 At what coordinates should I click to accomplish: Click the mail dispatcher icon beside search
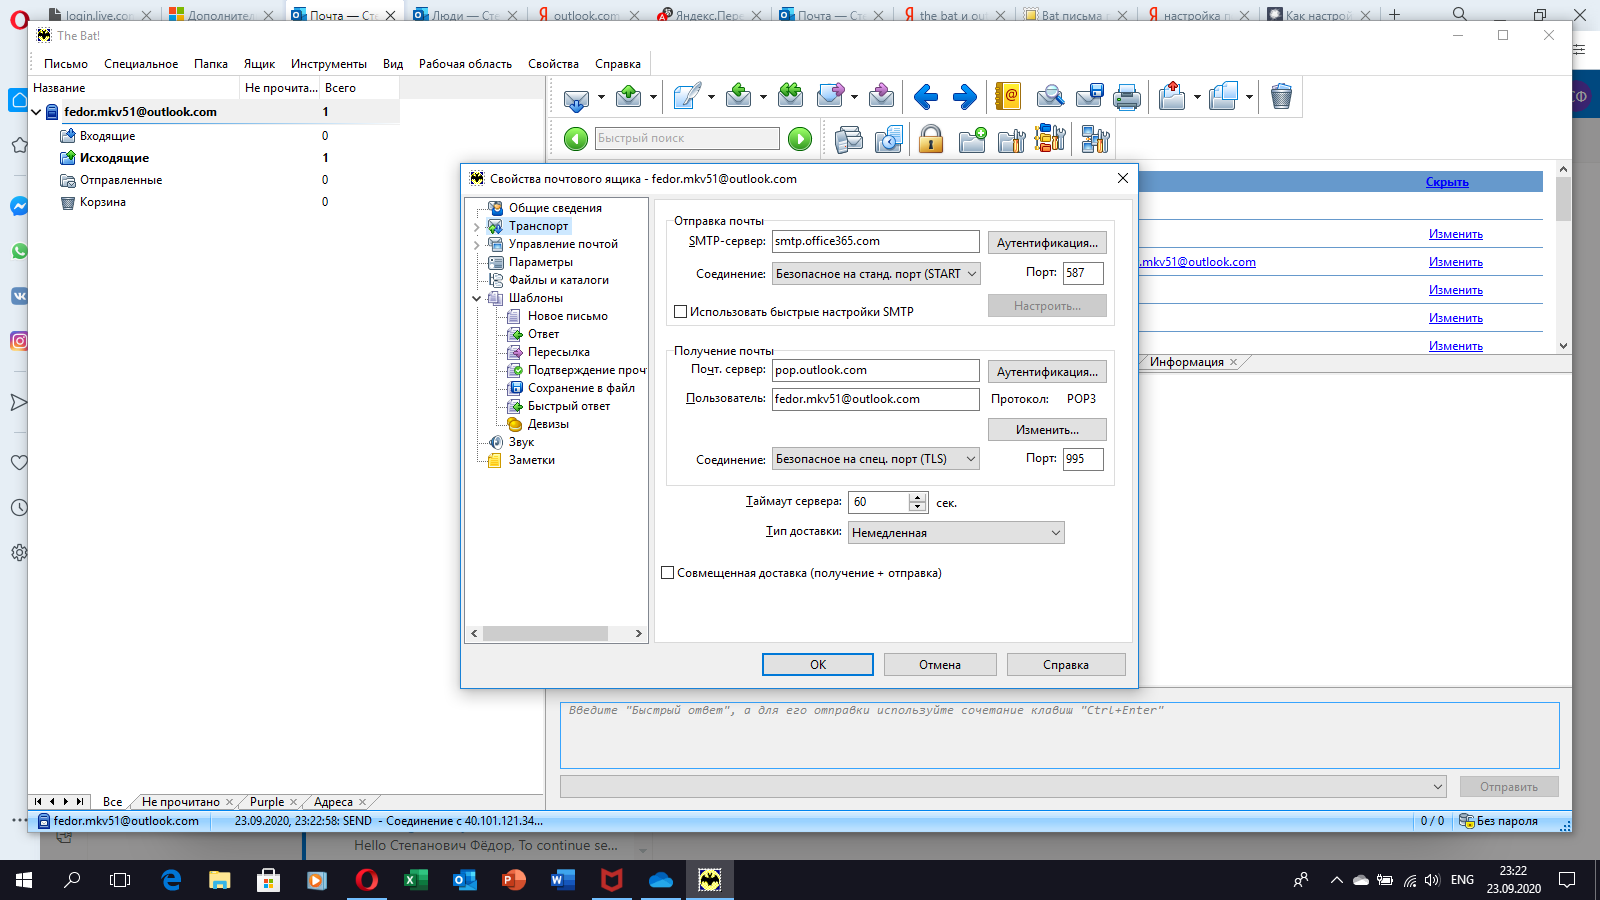849,139
